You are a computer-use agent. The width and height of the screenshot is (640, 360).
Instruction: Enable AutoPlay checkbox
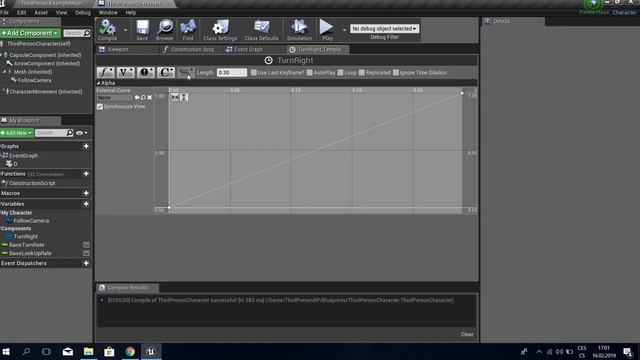coord(310,73)
